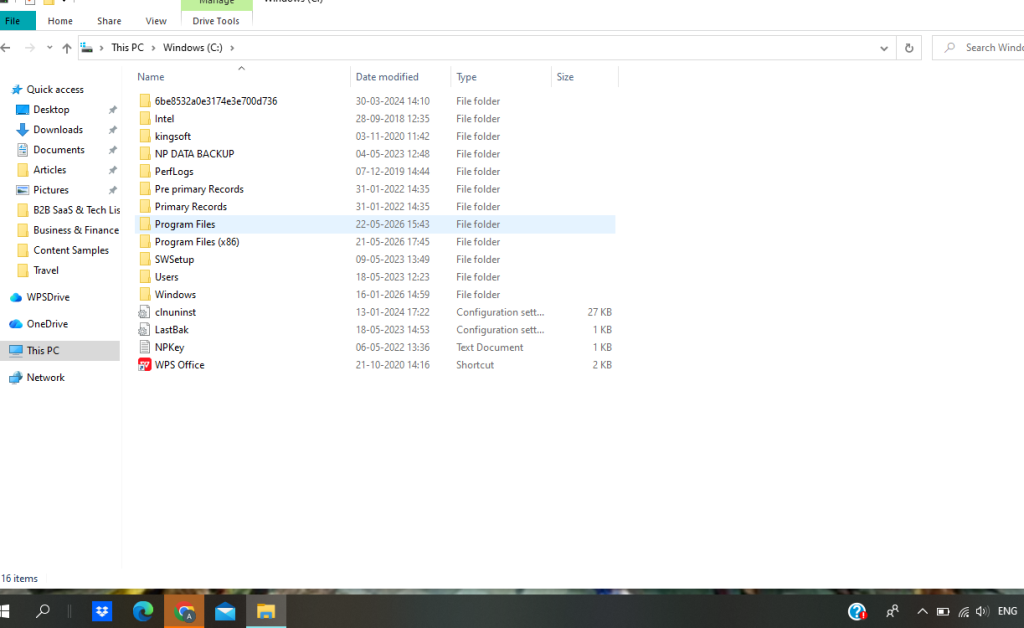This screenshot has height=628, width=1024.
Task: Select the kingsoft folder icon
Action: coord(145,136)
